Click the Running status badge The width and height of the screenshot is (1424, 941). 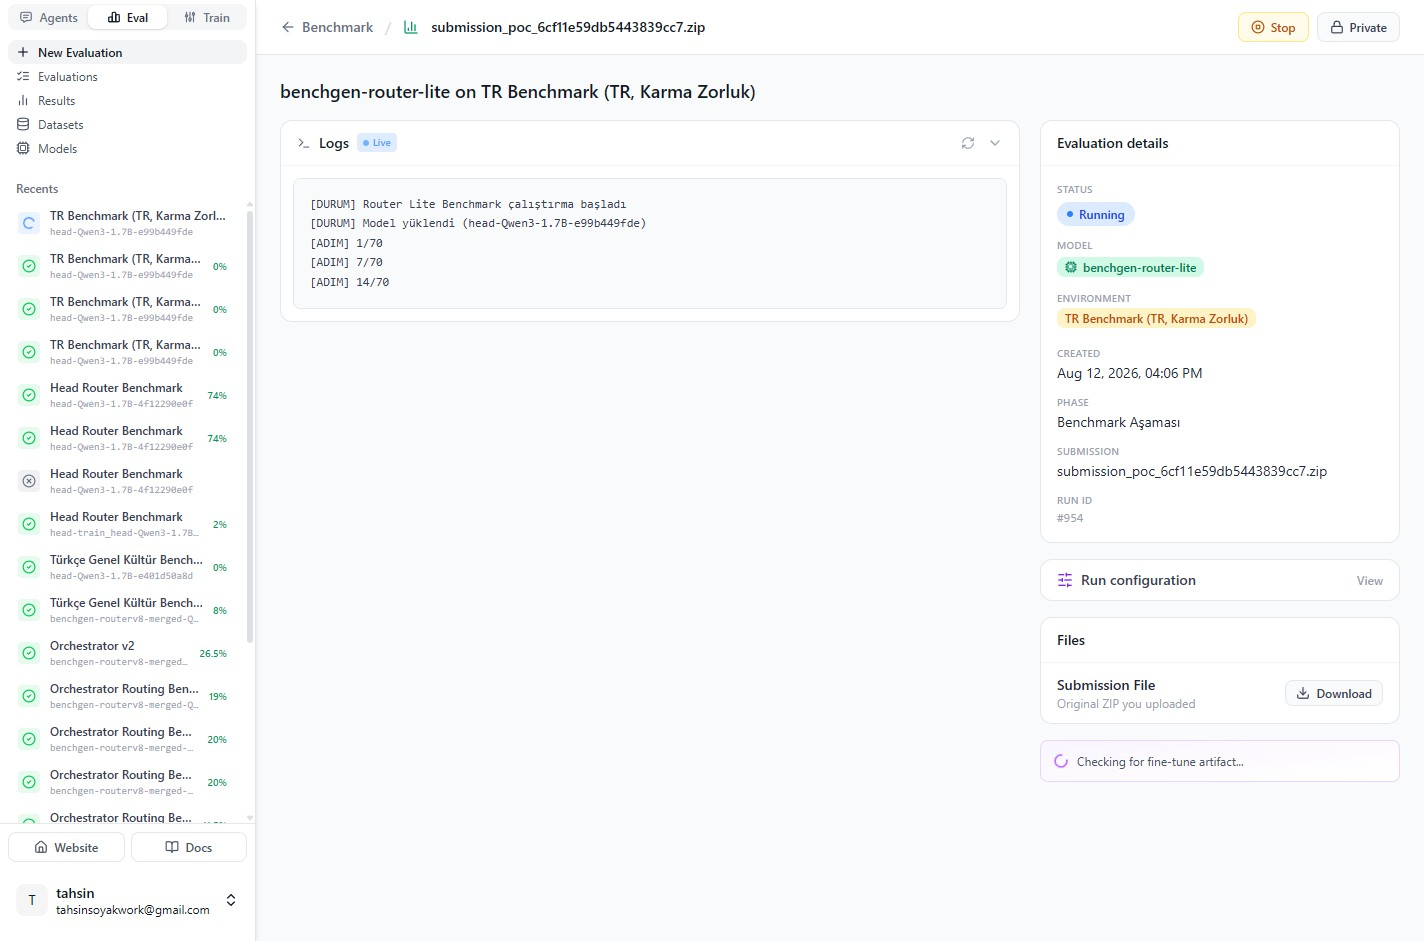(1095, 214)
